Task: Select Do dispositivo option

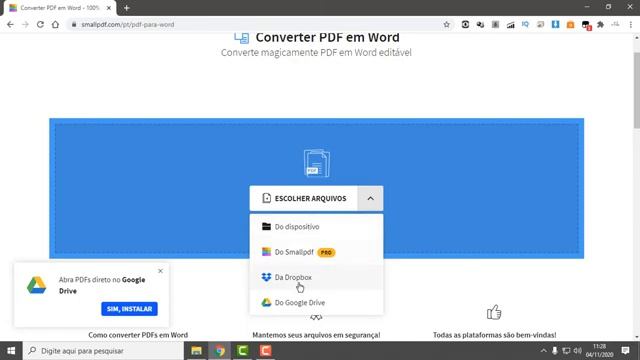Action: (316, 227)
